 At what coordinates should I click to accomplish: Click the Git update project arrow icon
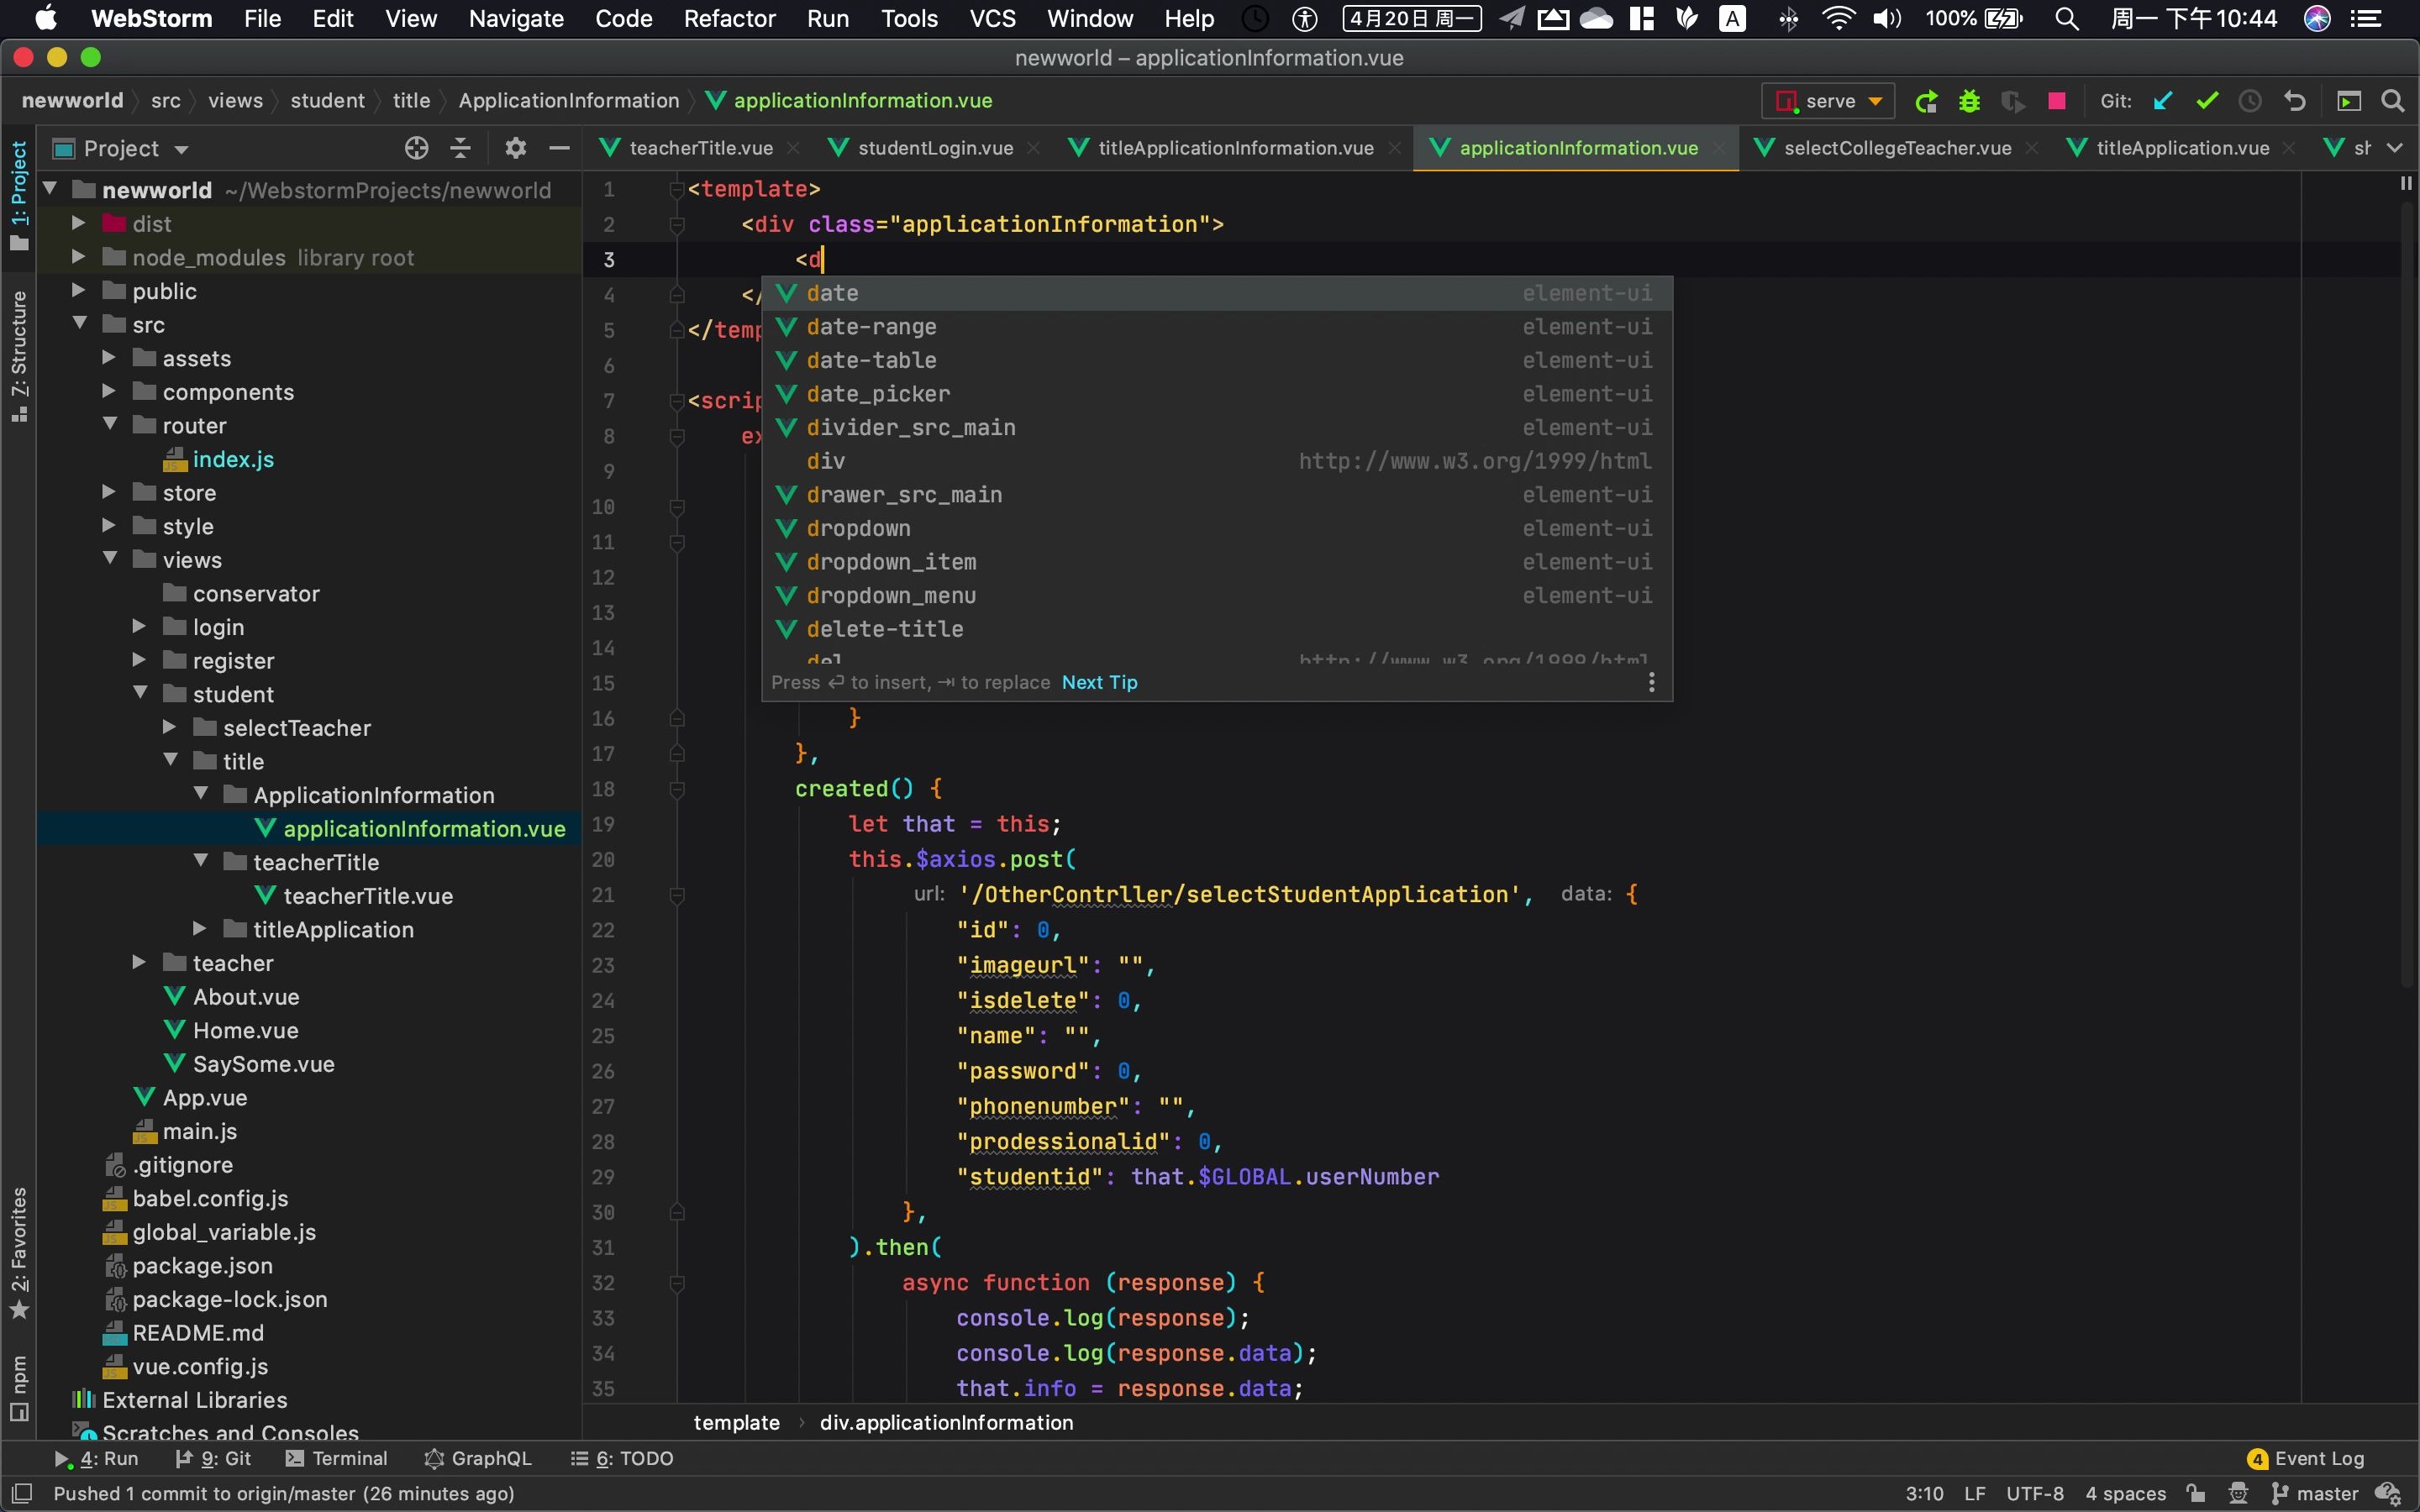tap(2163, 101)
